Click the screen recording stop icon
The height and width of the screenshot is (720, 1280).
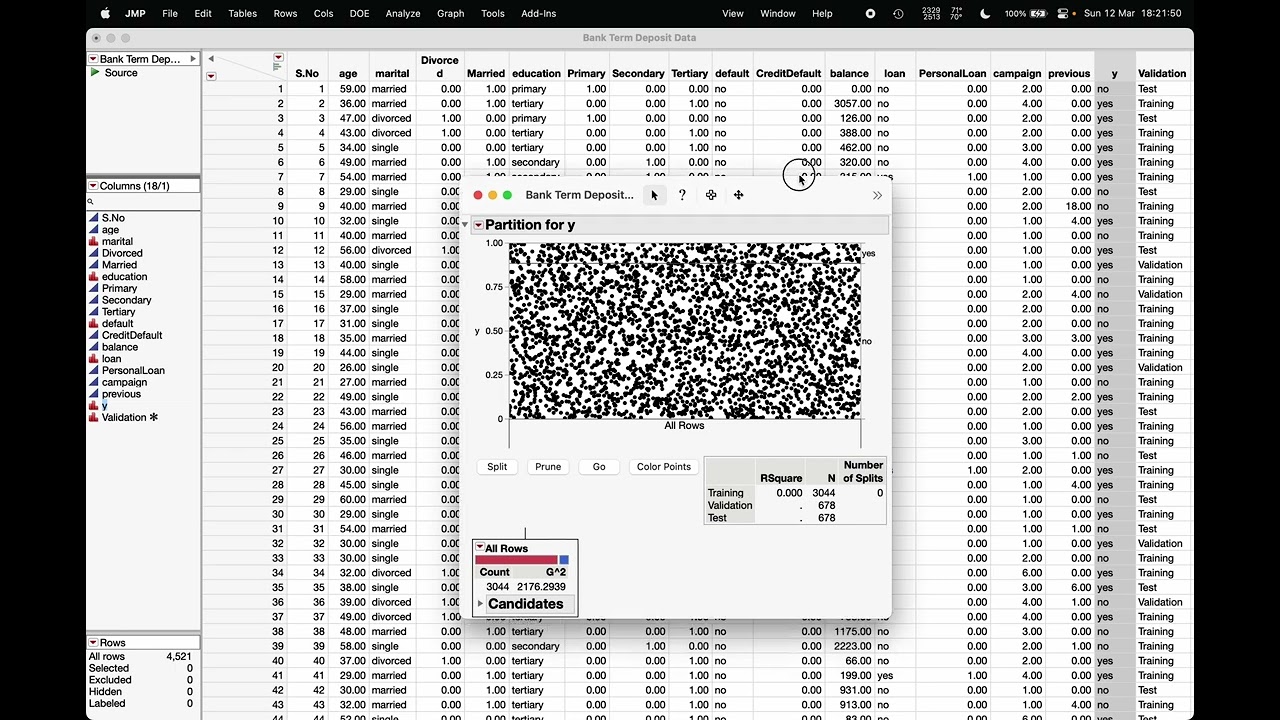(x=870, y=14)
